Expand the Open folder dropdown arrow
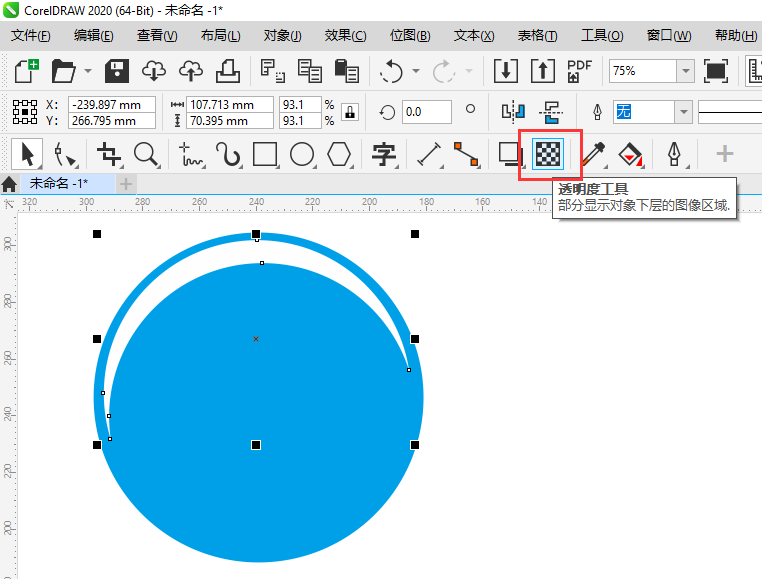 (88, 71)
